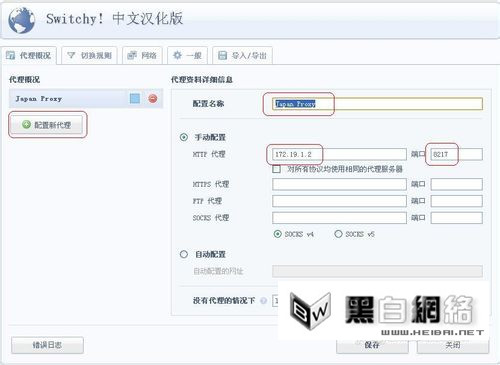The image size is (500, 365).
Task: Enable same proxy server for all protocols checkbox
Action: [276, 169]
